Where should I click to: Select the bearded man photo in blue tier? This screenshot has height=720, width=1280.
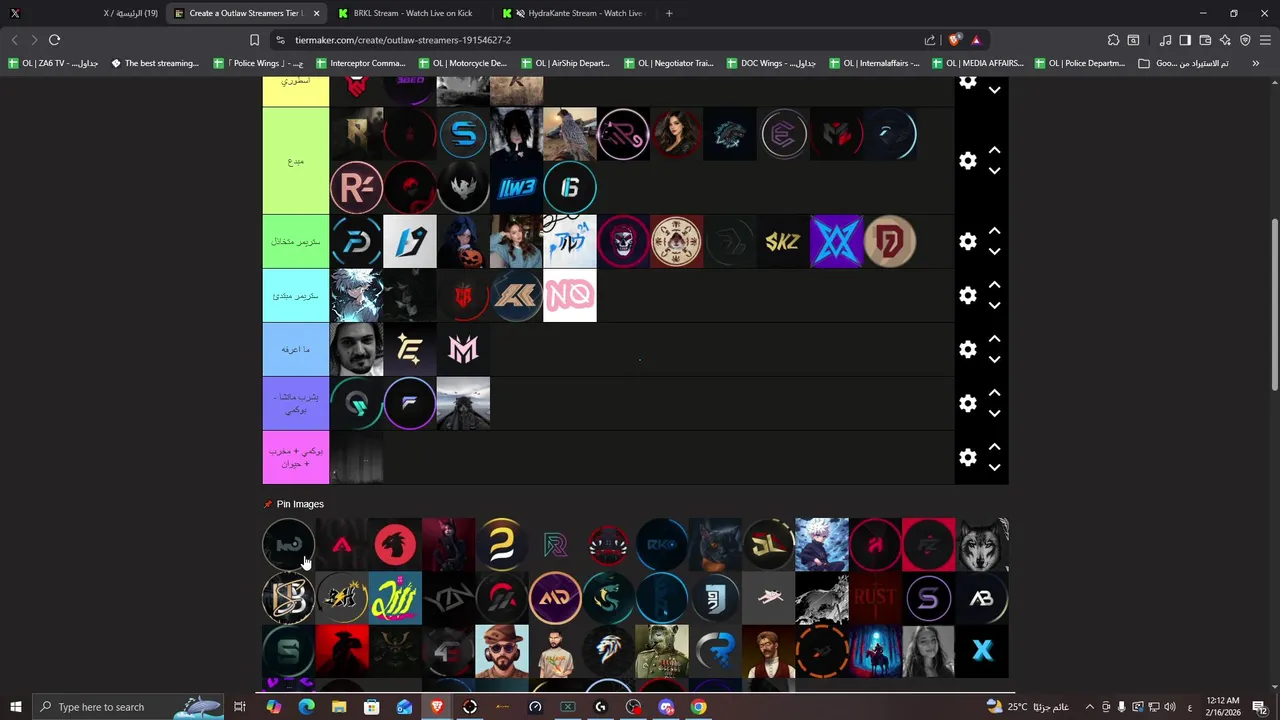[x=356, y=349]
